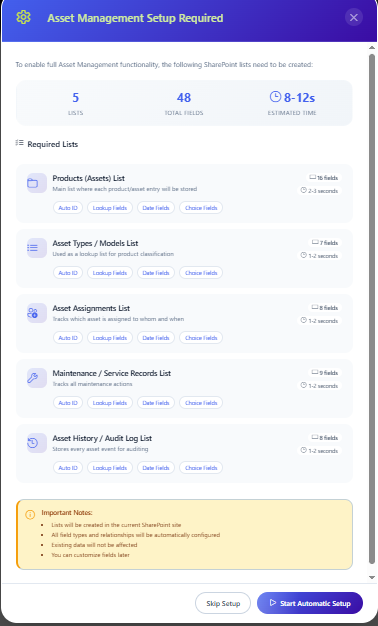Select Products (Assets) List title
The width and height of the screenshot is (378, 626).
click(x=89, y=178)
